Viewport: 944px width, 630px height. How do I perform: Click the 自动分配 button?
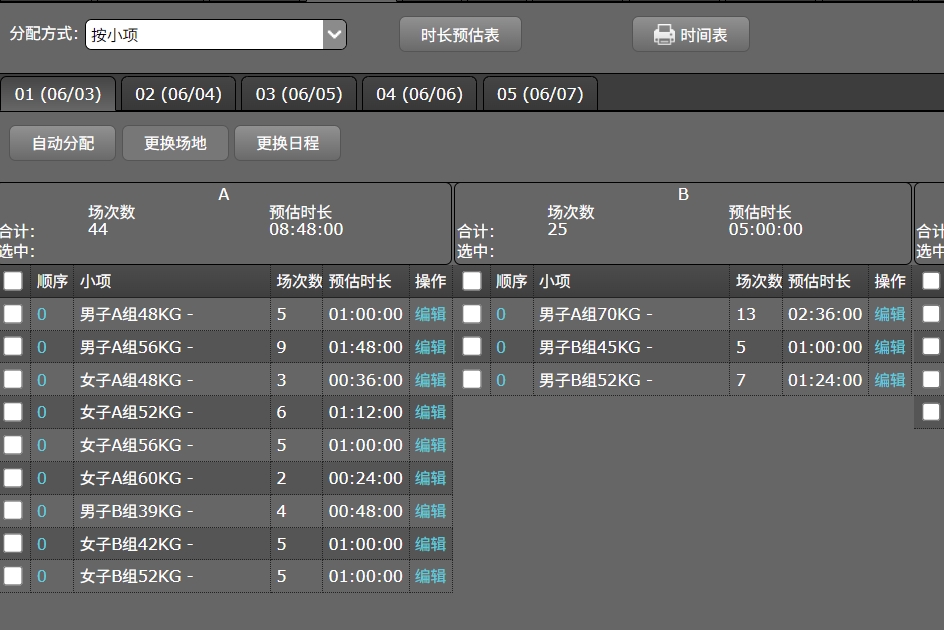point(61,142)
